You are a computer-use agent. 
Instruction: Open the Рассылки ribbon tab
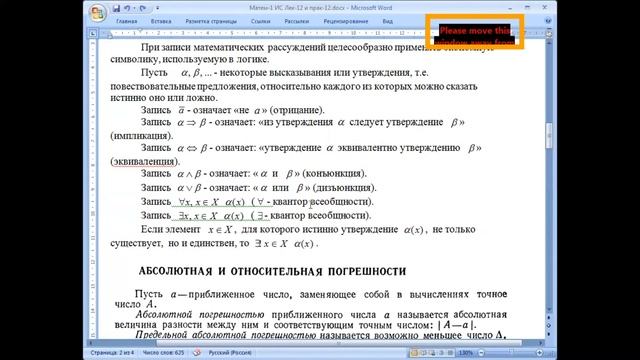point(297,21)
